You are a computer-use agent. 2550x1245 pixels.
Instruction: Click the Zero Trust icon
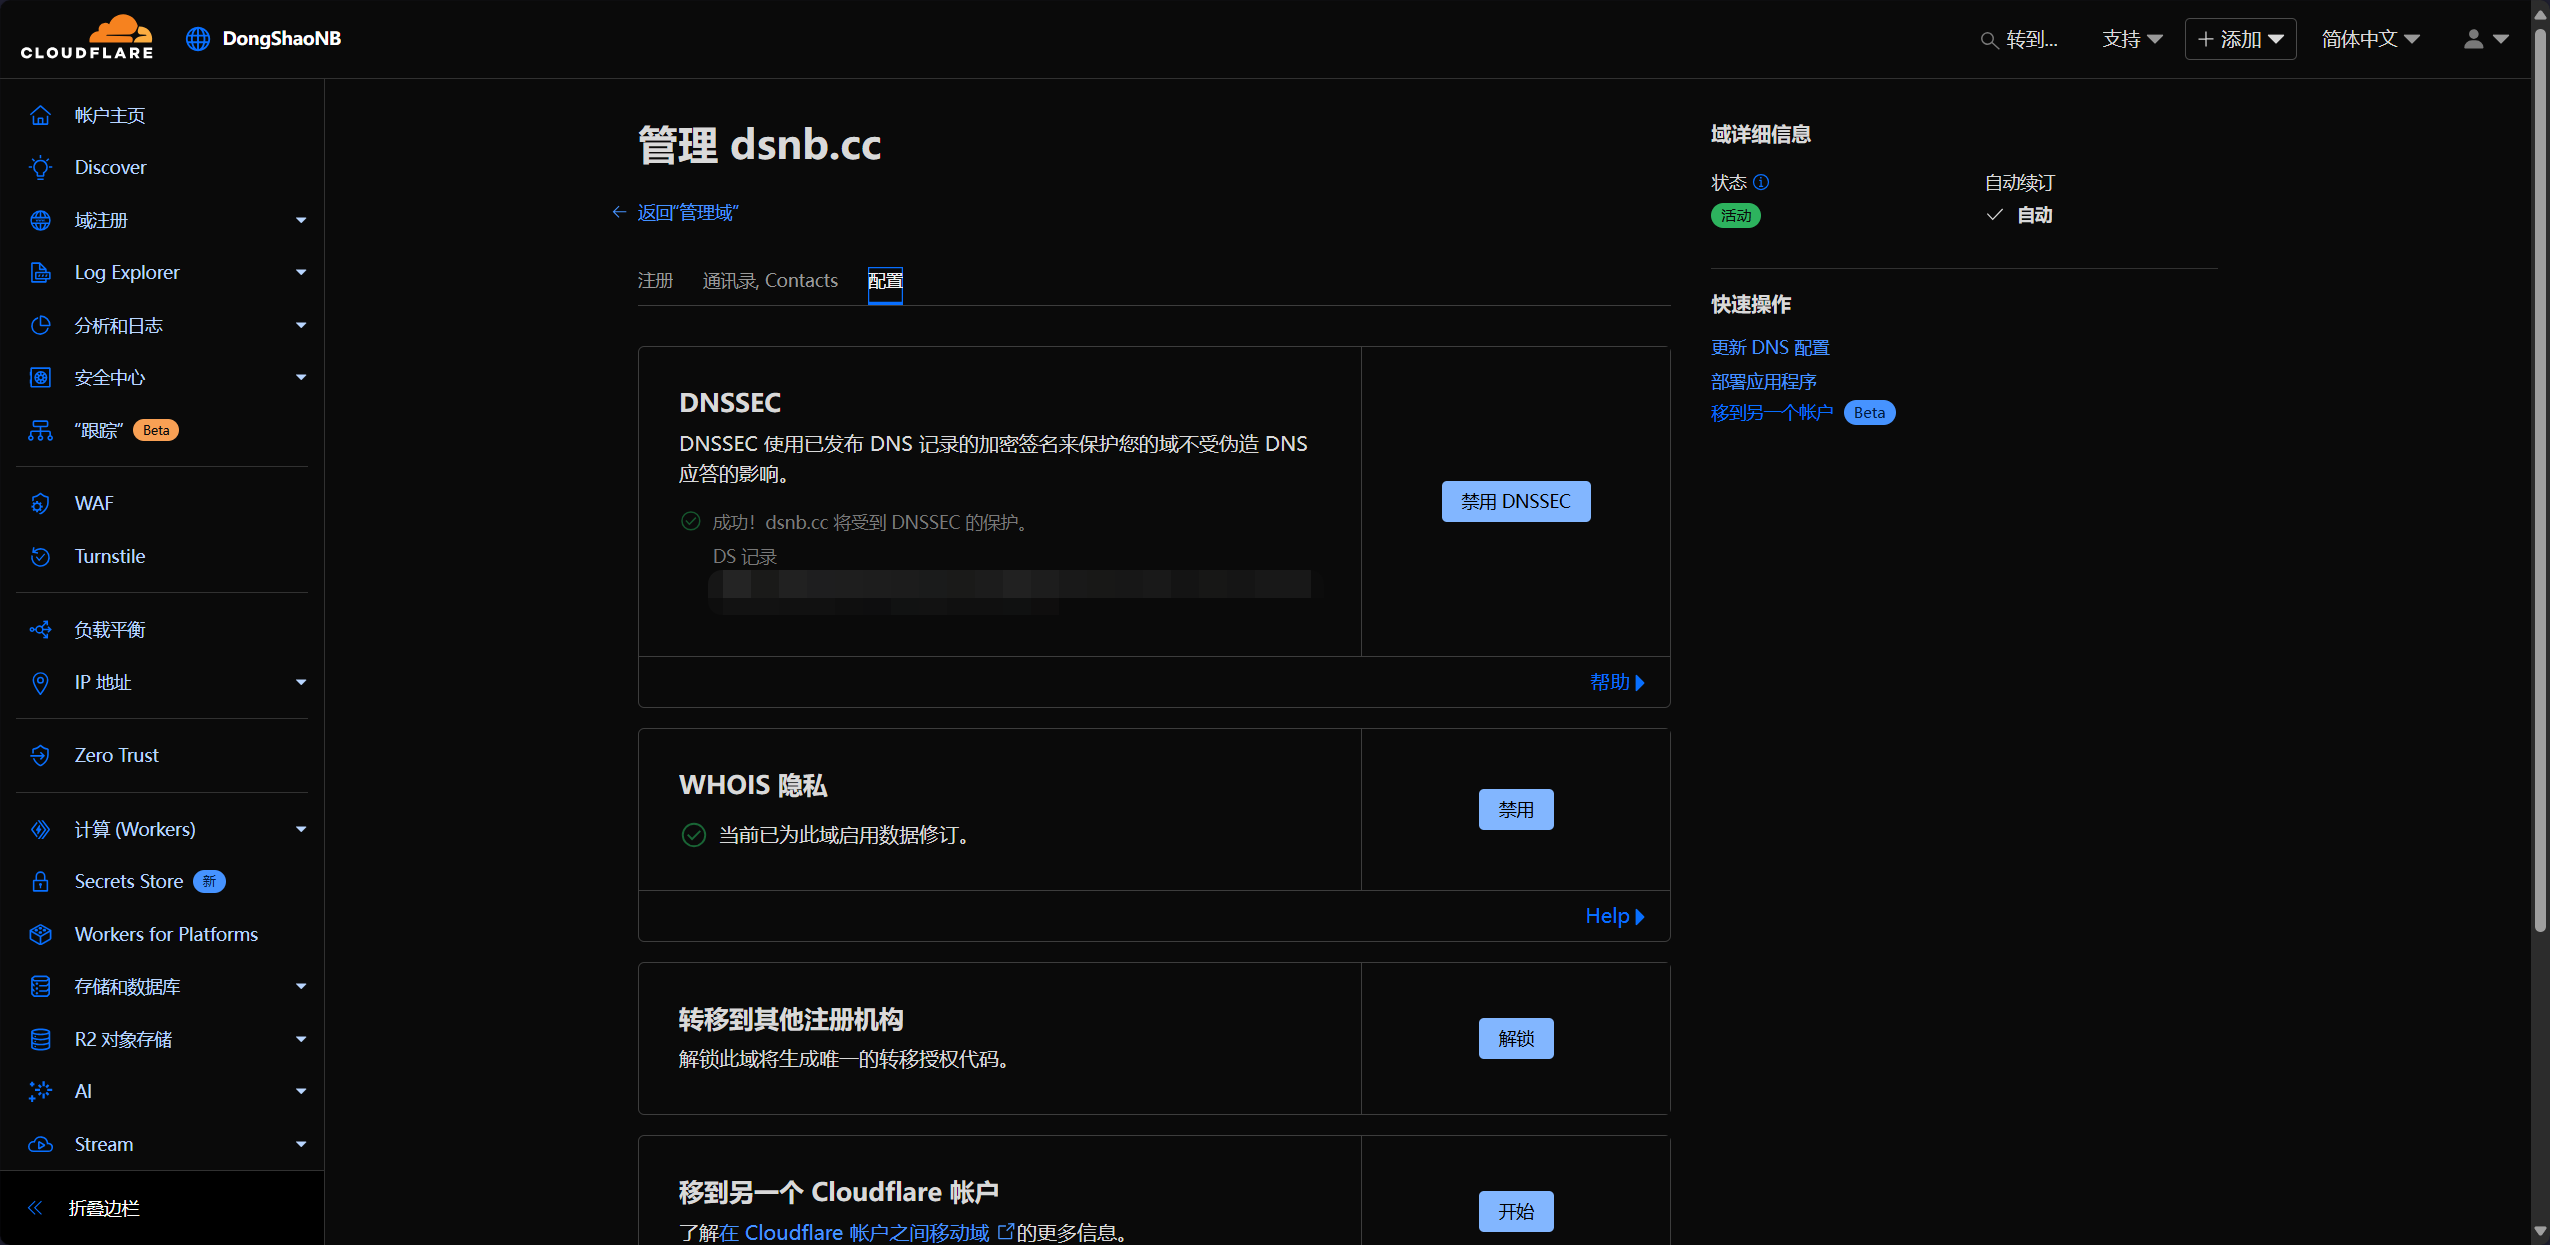coord(40,755)
